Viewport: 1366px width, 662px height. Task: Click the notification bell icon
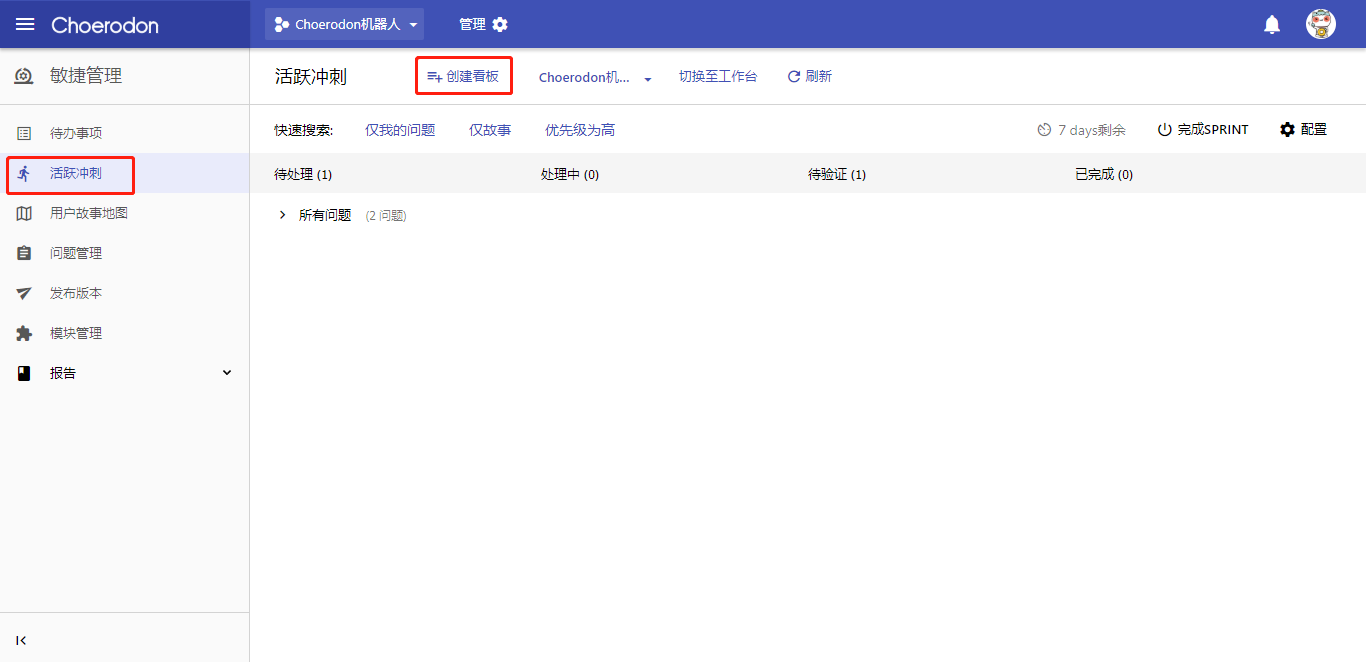coord(1271,24)
